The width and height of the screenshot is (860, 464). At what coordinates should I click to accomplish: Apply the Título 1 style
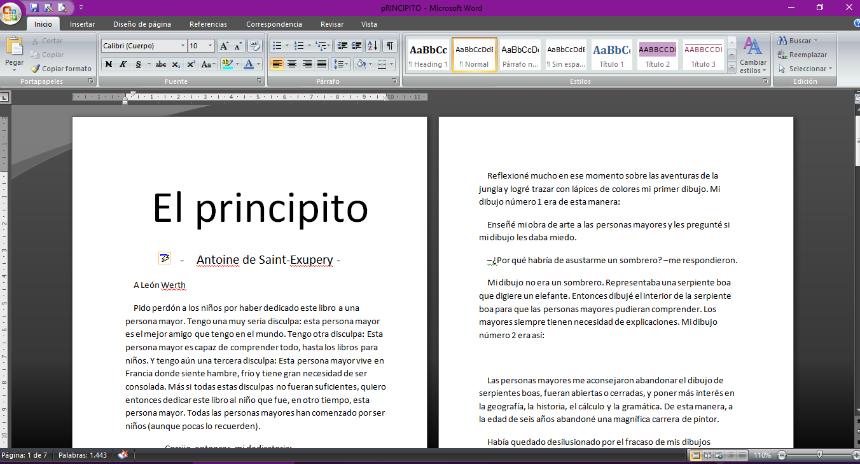pos(612,54)
